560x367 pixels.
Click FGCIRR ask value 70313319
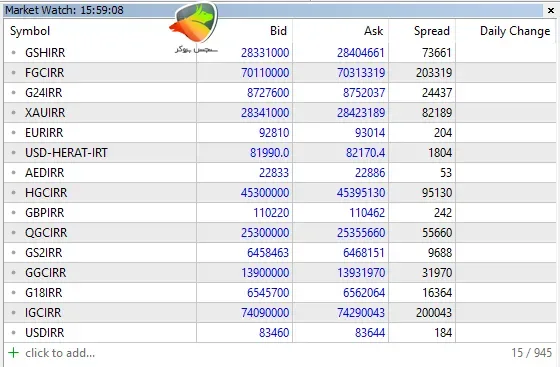(361, 73)
